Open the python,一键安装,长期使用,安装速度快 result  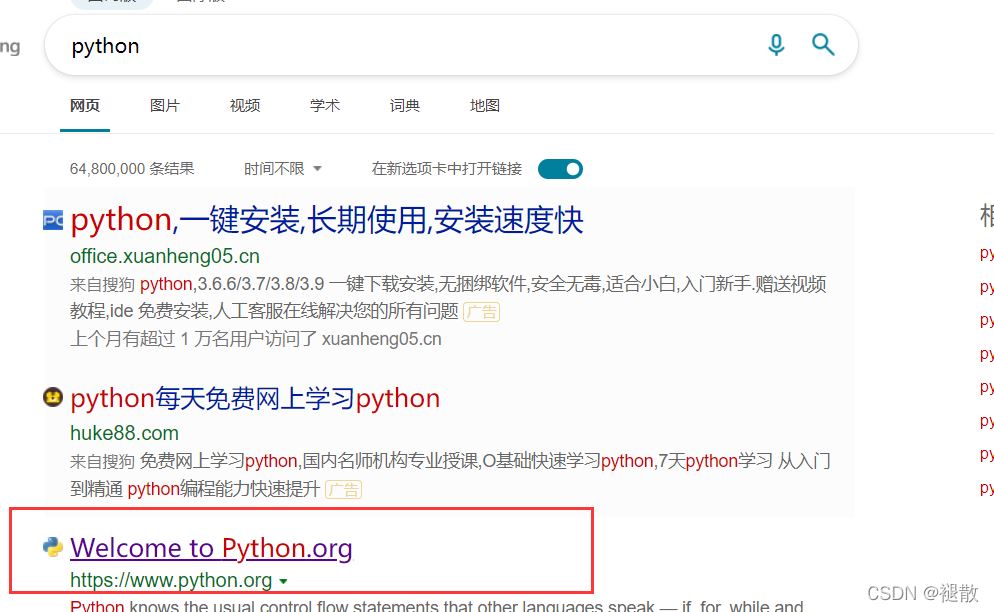pyautogui.click(x=326, y=220)
